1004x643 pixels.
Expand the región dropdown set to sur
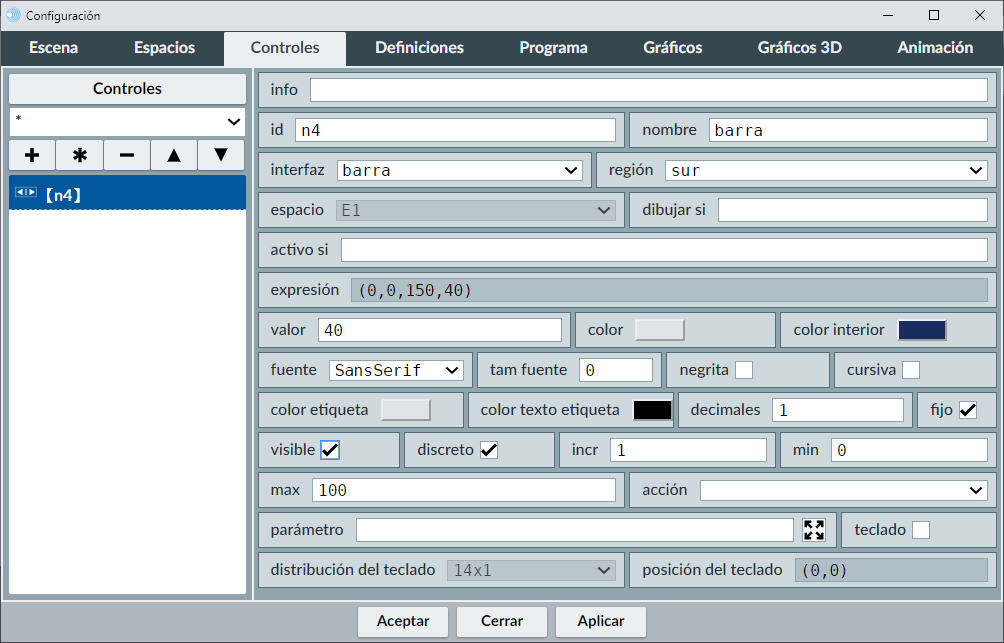click(826, 170)
